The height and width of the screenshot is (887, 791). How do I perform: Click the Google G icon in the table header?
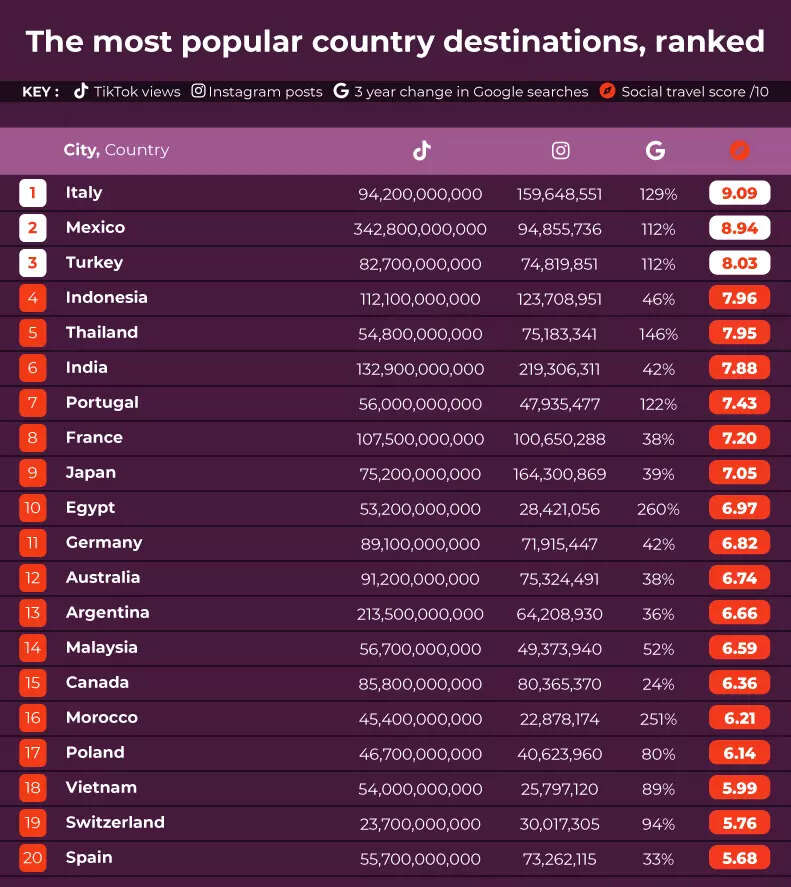click(x=655, y=150)
